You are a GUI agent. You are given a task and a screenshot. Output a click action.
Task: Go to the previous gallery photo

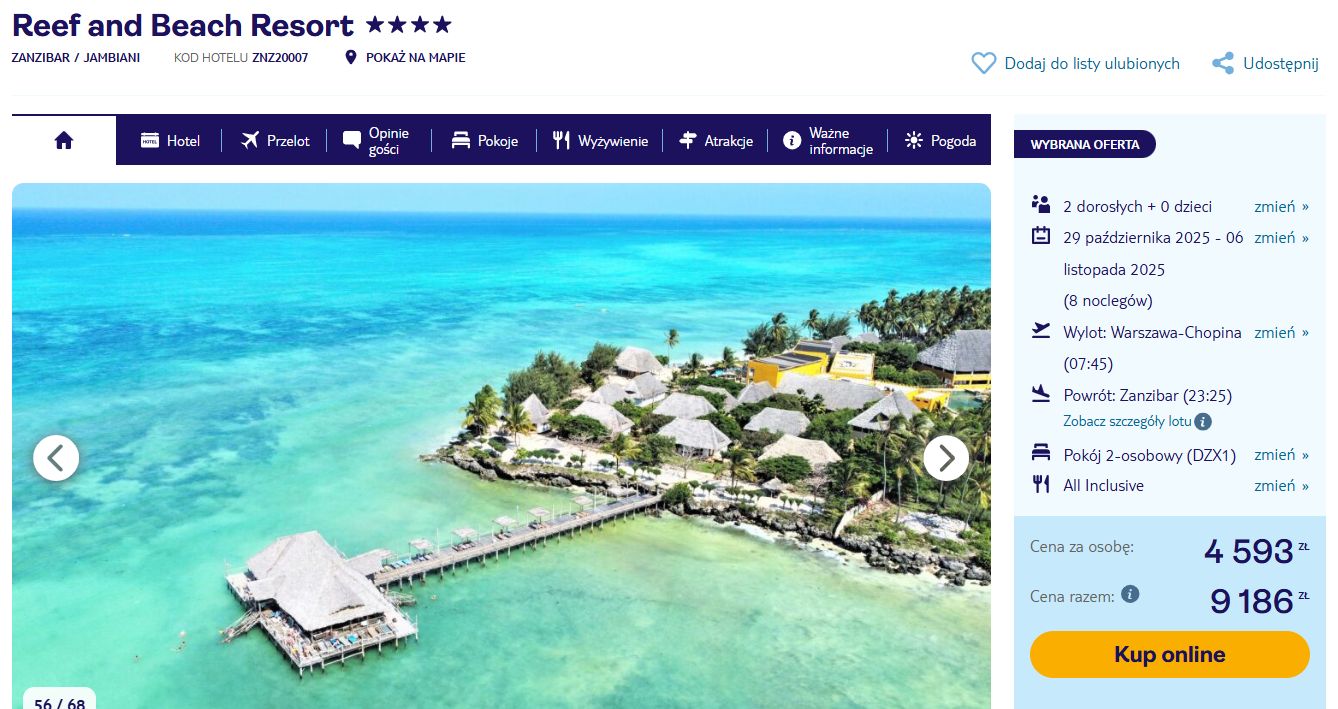tap(56, 458)
